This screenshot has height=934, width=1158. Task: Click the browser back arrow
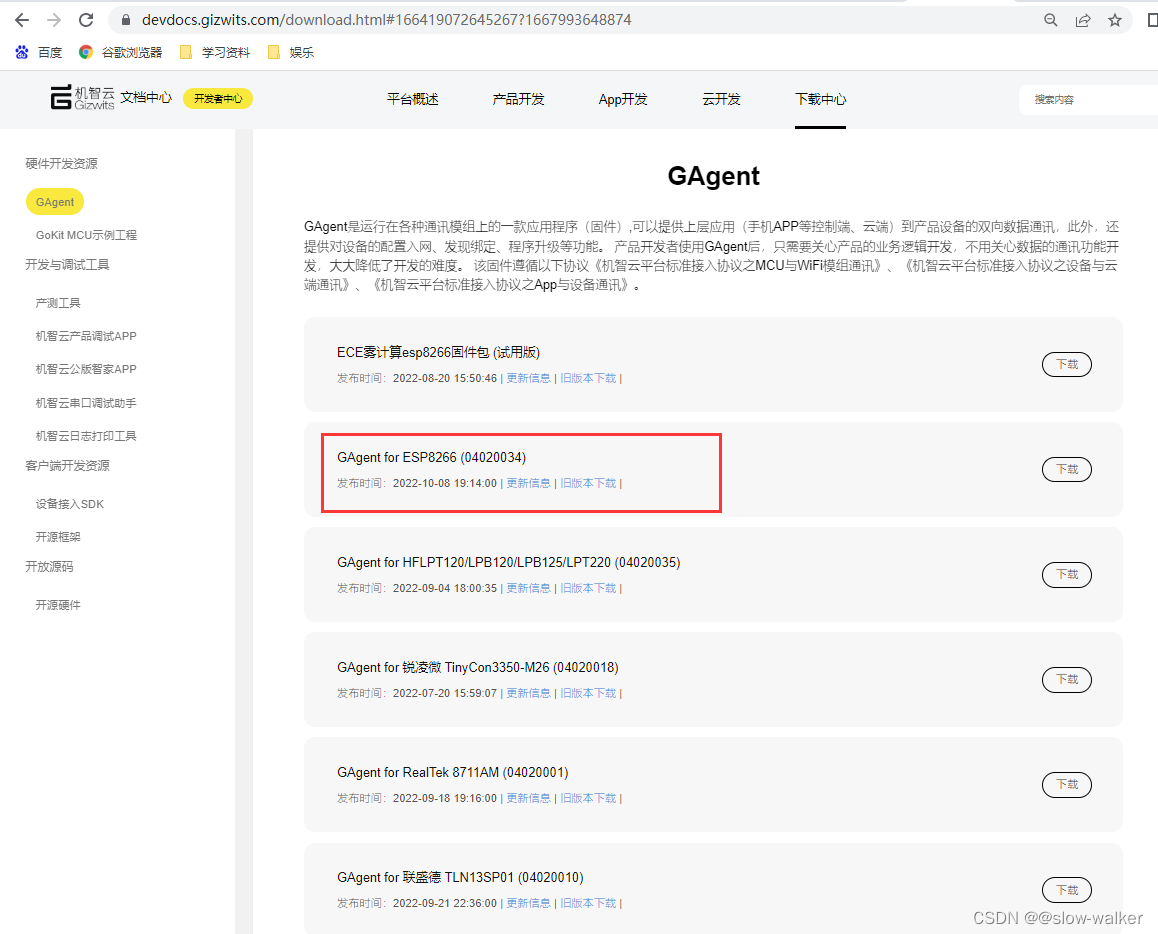tap(22, 20)
